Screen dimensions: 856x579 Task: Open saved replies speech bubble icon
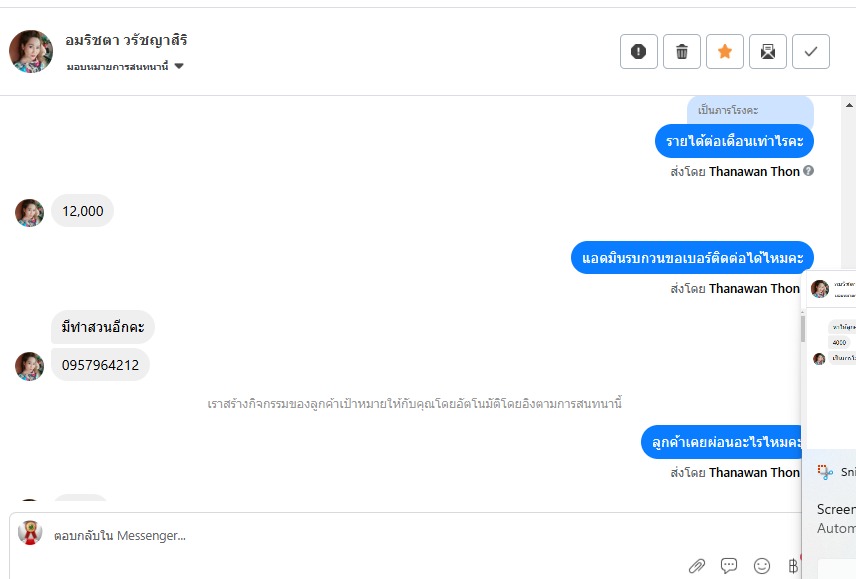tap(729, 565)
